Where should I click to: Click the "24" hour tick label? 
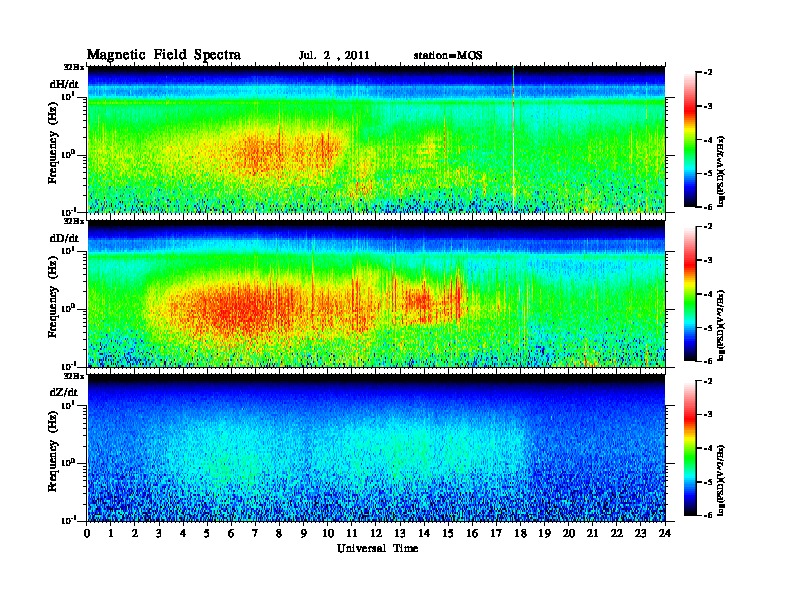point(665,533)
